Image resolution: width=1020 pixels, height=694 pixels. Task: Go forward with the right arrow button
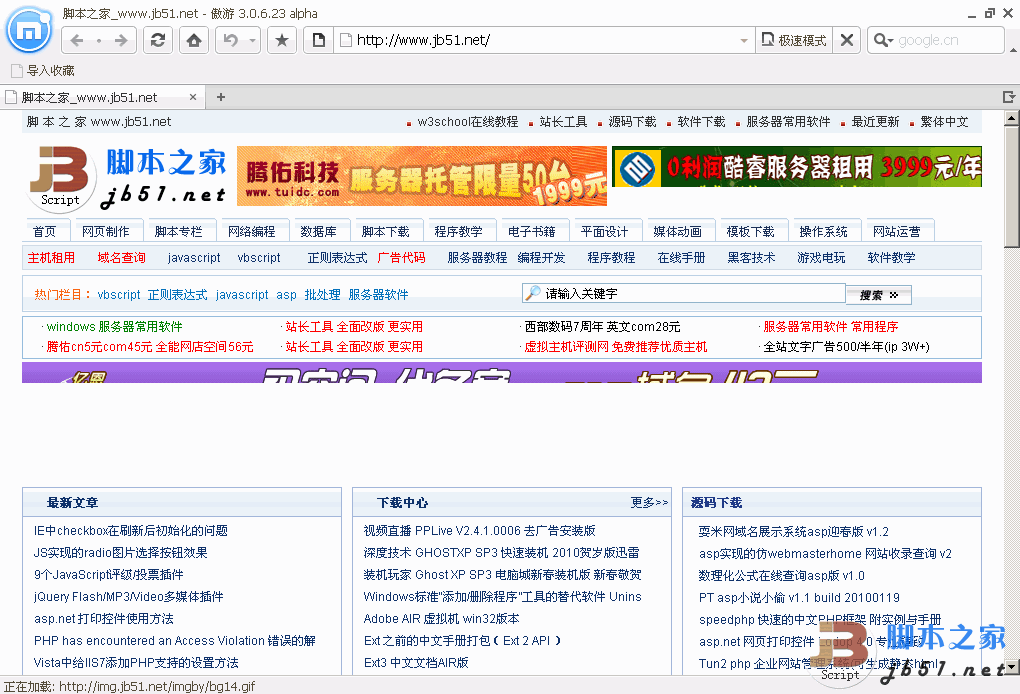point(121,40)
